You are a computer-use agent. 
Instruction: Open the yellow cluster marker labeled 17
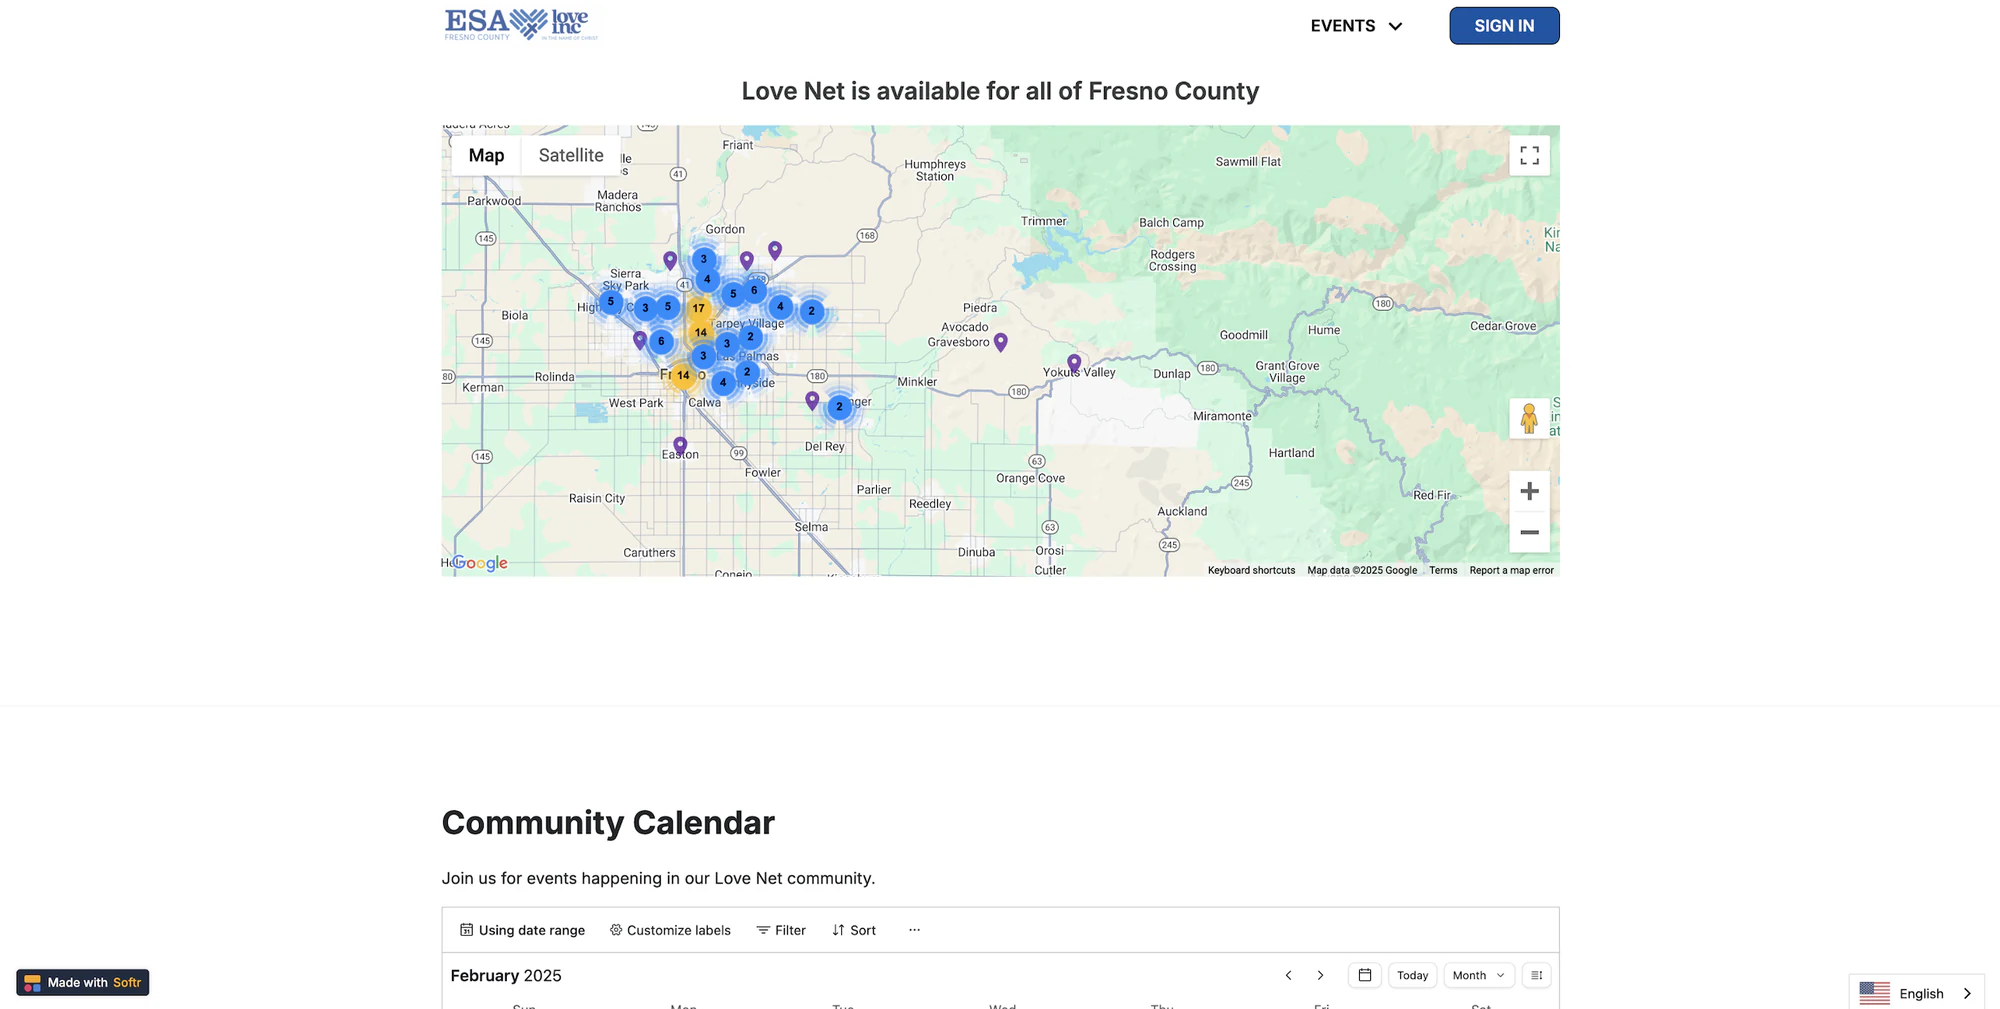[x=698, y=308]
